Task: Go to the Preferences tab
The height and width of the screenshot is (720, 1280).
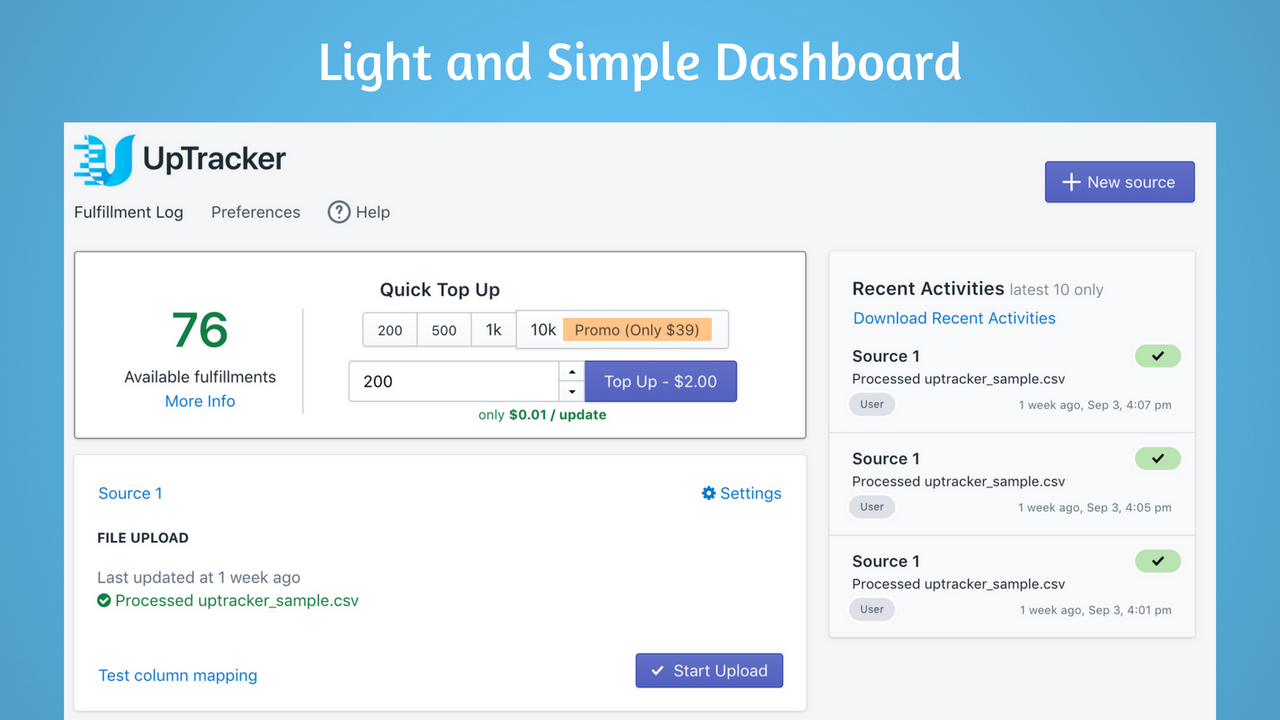Action: (256, 212)
